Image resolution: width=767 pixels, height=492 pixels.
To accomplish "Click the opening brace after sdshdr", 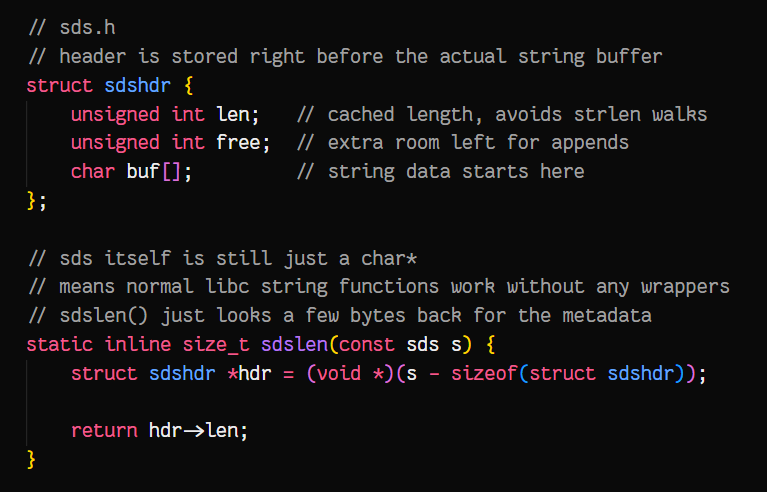I will pyautogui.click(x=189, y=86).
